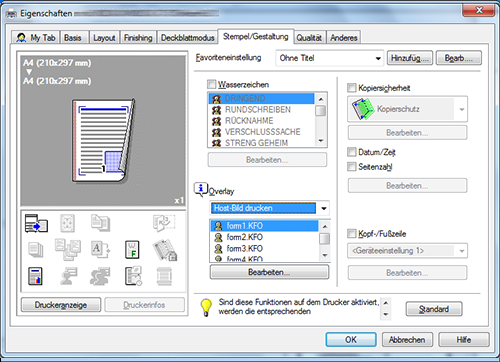Click the greyed multiple users account icon
The height and width of the screenshot is (362, 500).
tap(100, 276)
